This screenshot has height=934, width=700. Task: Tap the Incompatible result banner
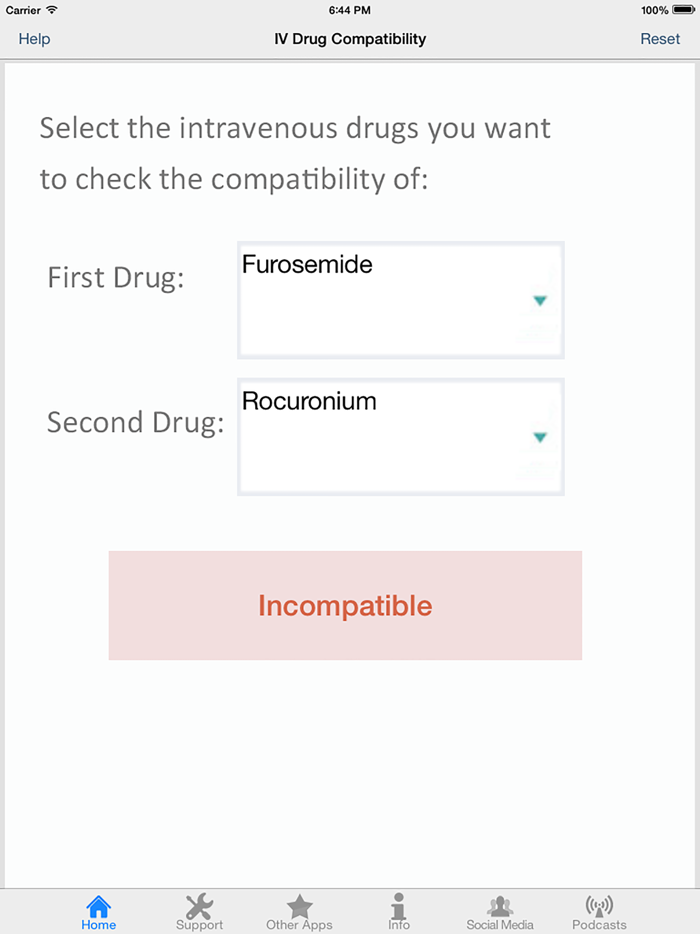click(x=345, y=605)
